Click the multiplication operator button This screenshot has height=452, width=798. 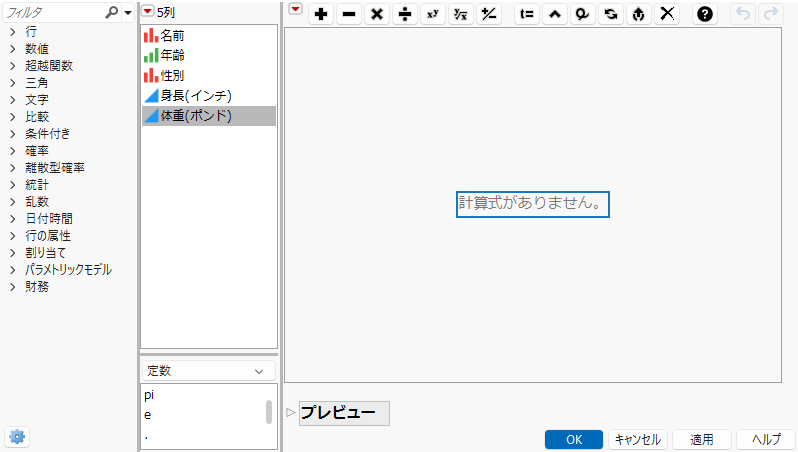tap(377, 14)
